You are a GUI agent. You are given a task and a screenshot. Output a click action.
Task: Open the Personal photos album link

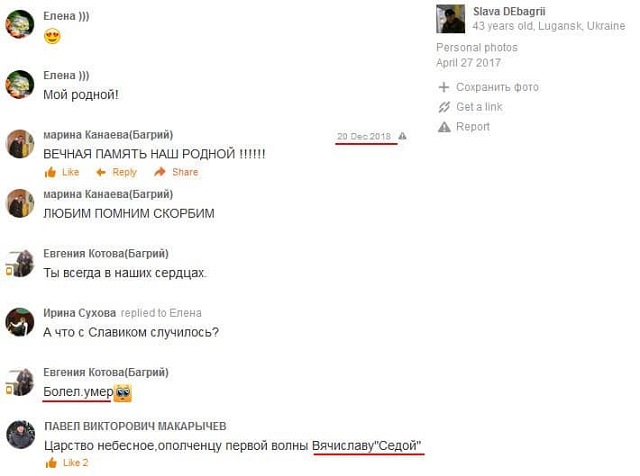[477, 47]
